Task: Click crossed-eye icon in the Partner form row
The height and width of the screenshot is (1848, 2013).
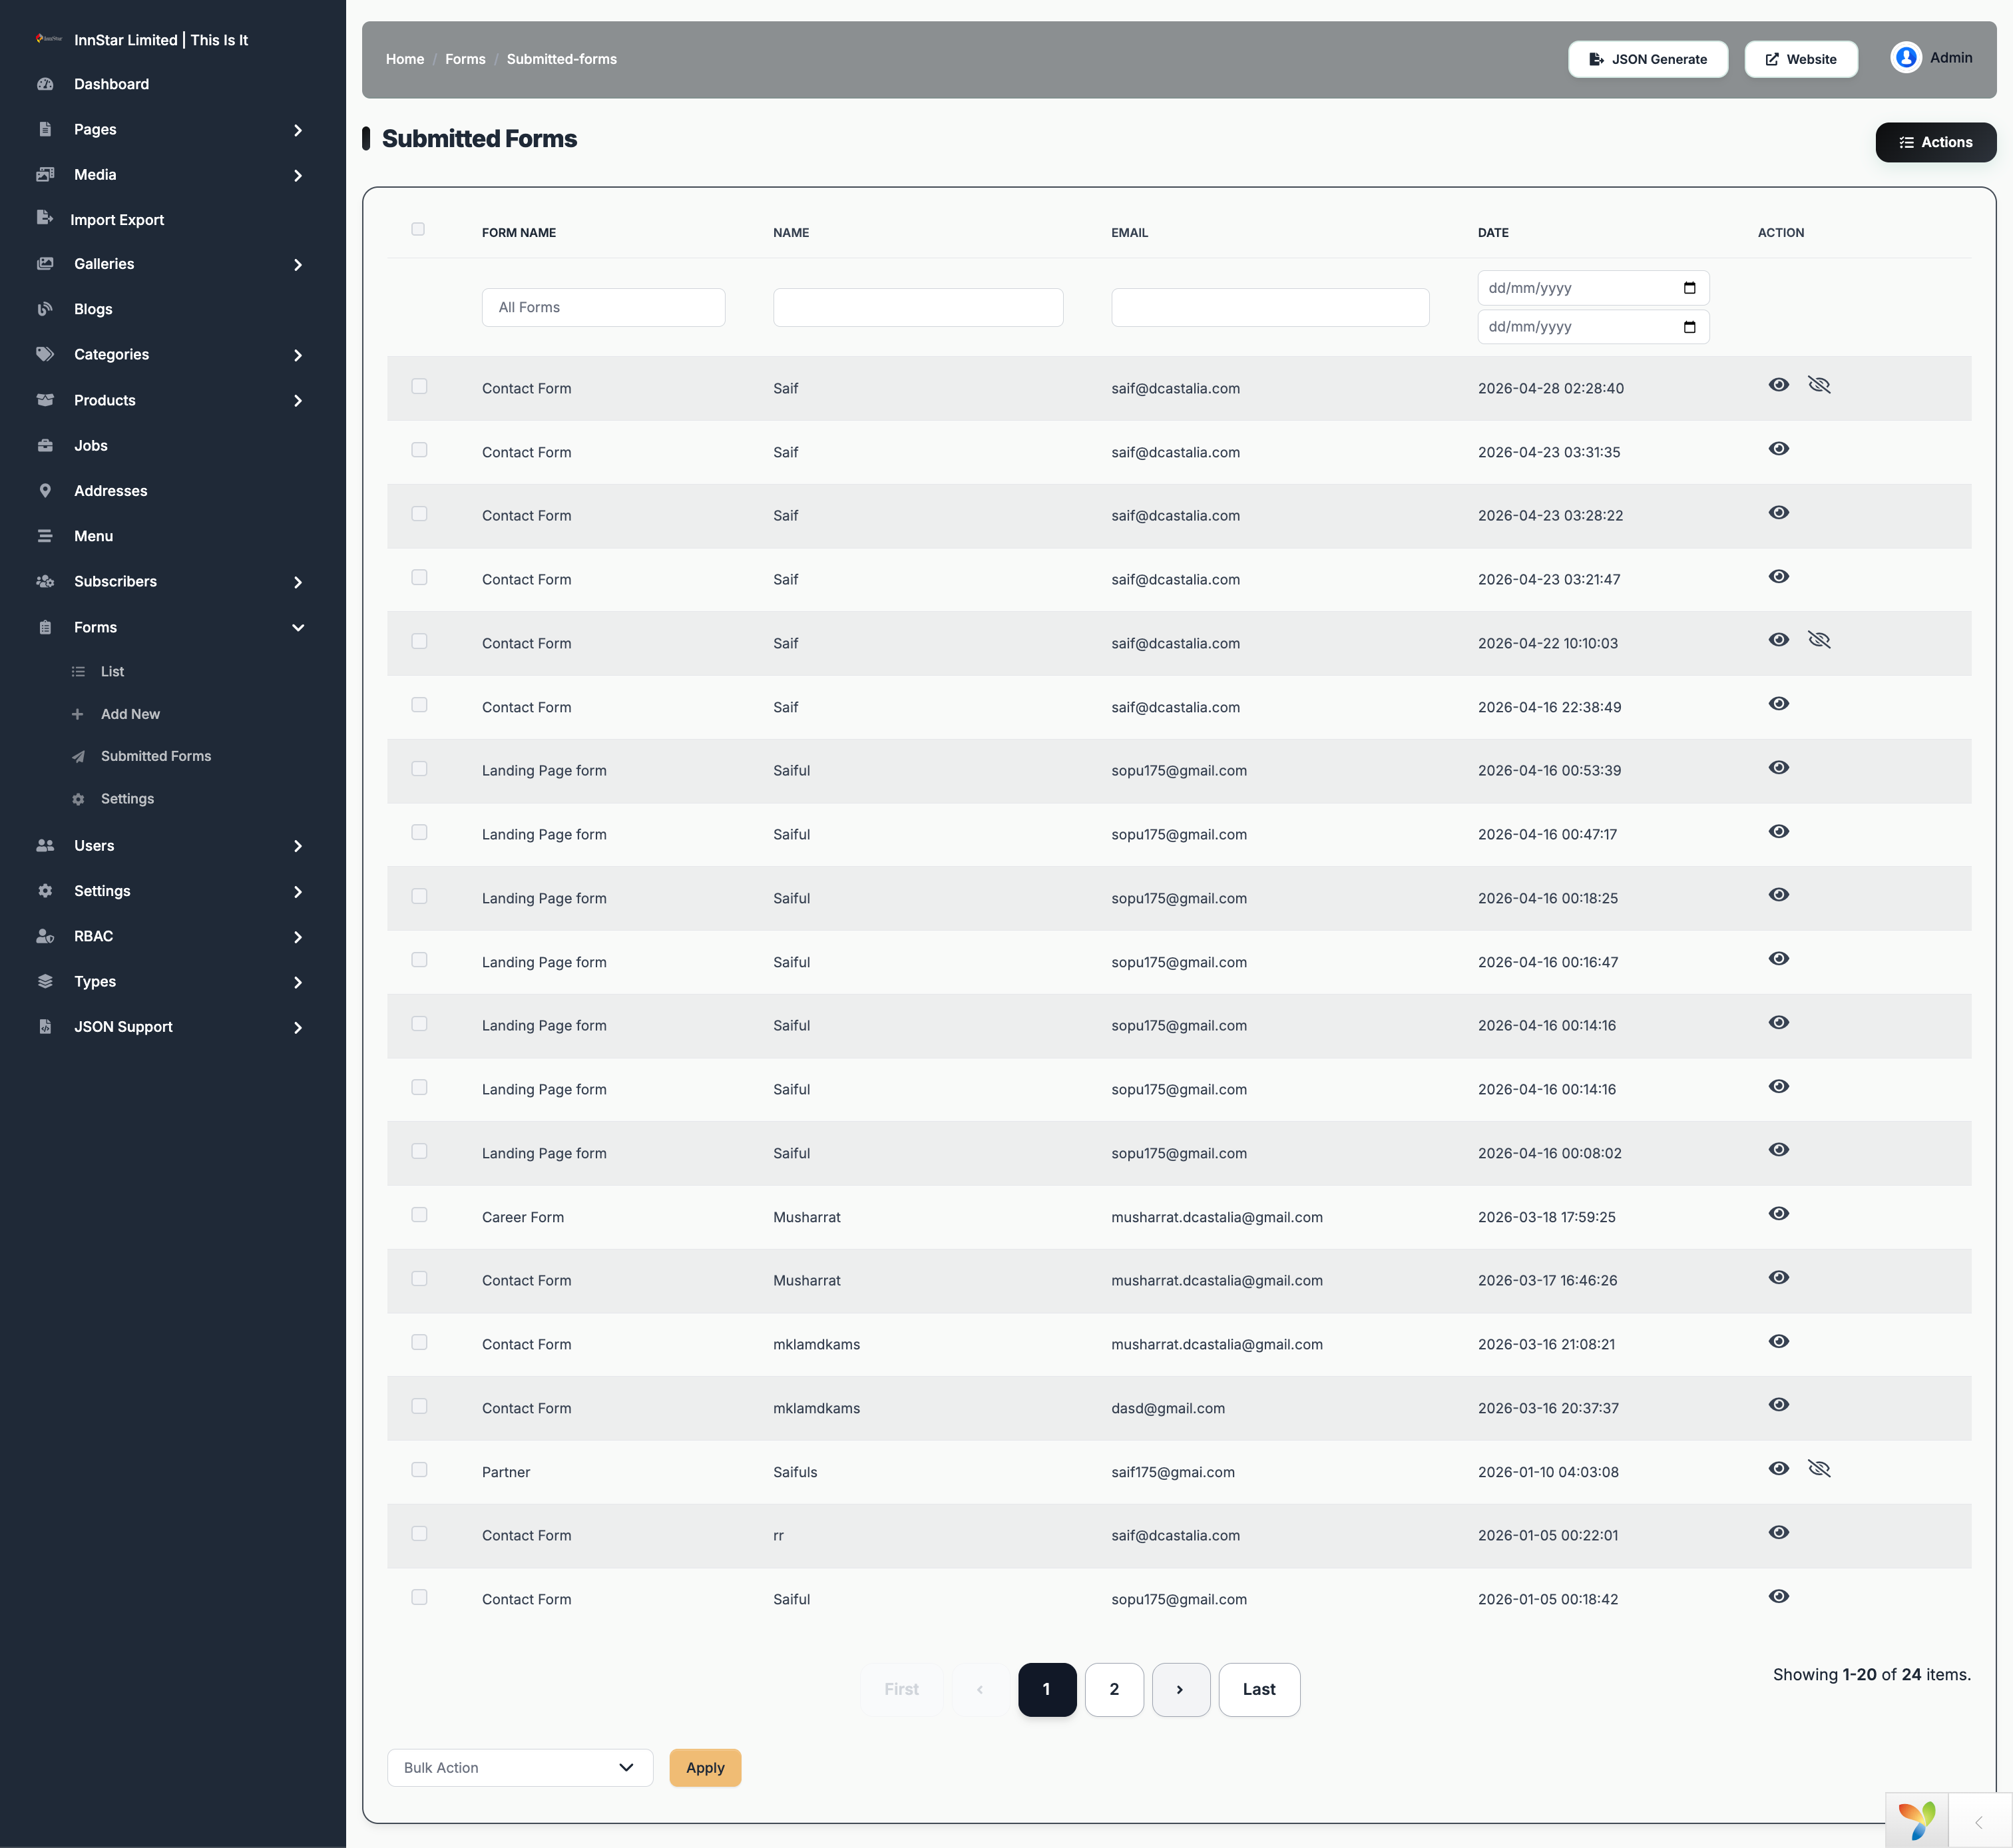Action: pos(1819,1469)
